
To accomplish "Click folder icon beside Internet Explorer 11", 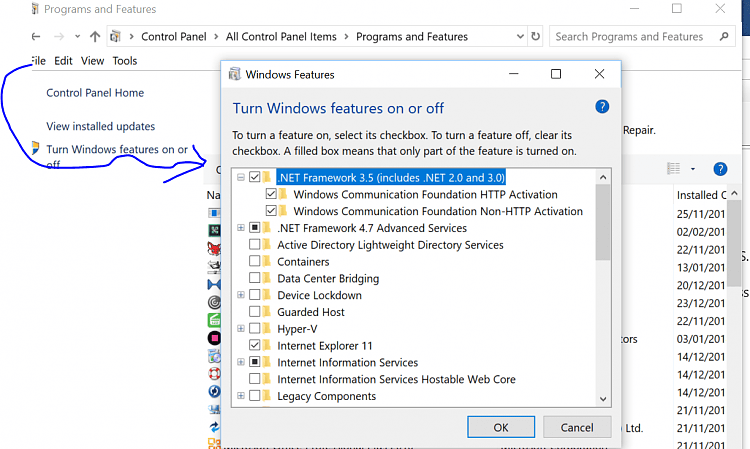I will pos(267,345).
